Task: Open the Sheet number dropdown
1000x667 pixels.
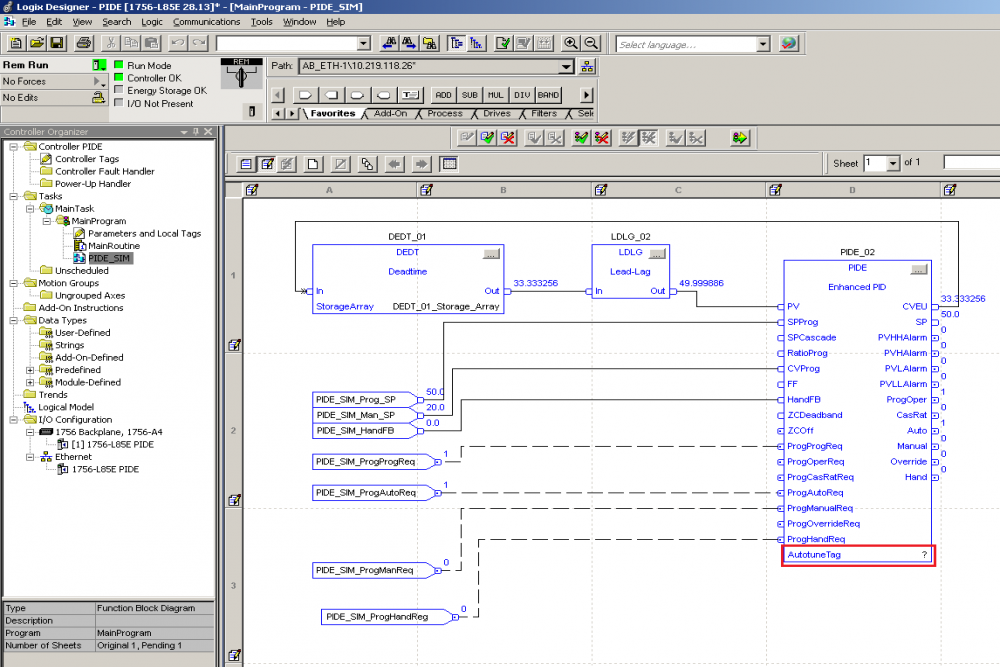Action: [x=893, y=163]
